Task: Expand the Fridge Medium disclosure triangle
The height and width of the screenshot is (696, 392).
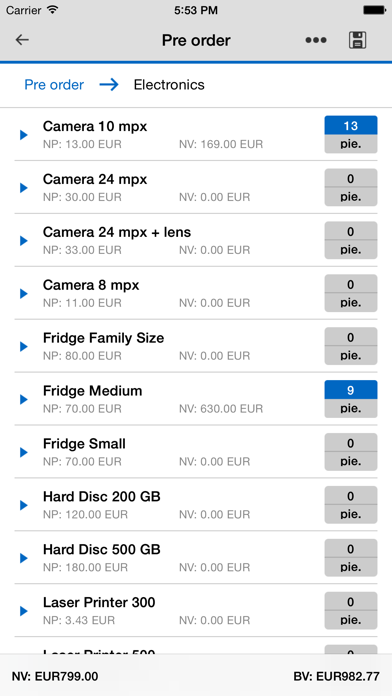Action: tap(24, 399)
